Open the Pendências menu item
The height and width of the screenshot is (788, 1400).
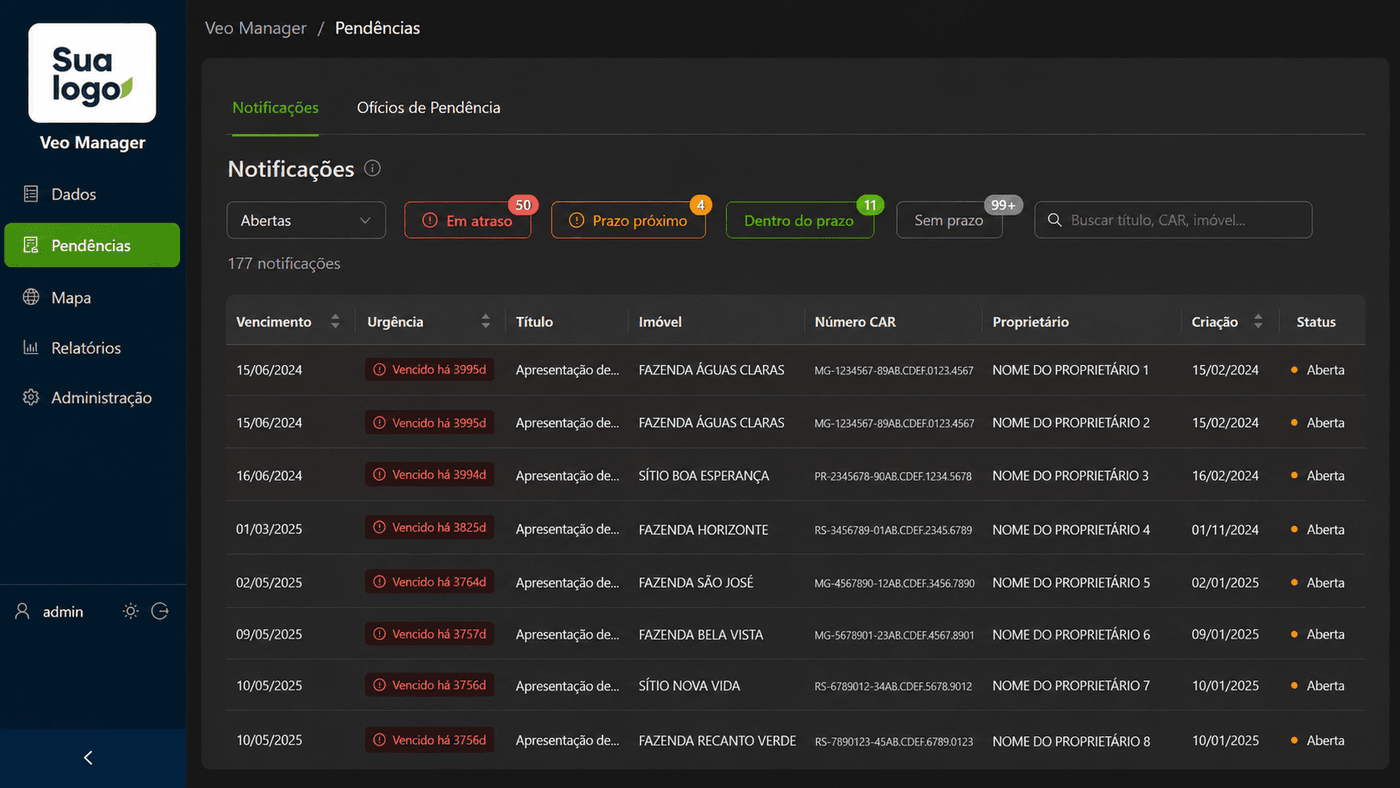92,245
